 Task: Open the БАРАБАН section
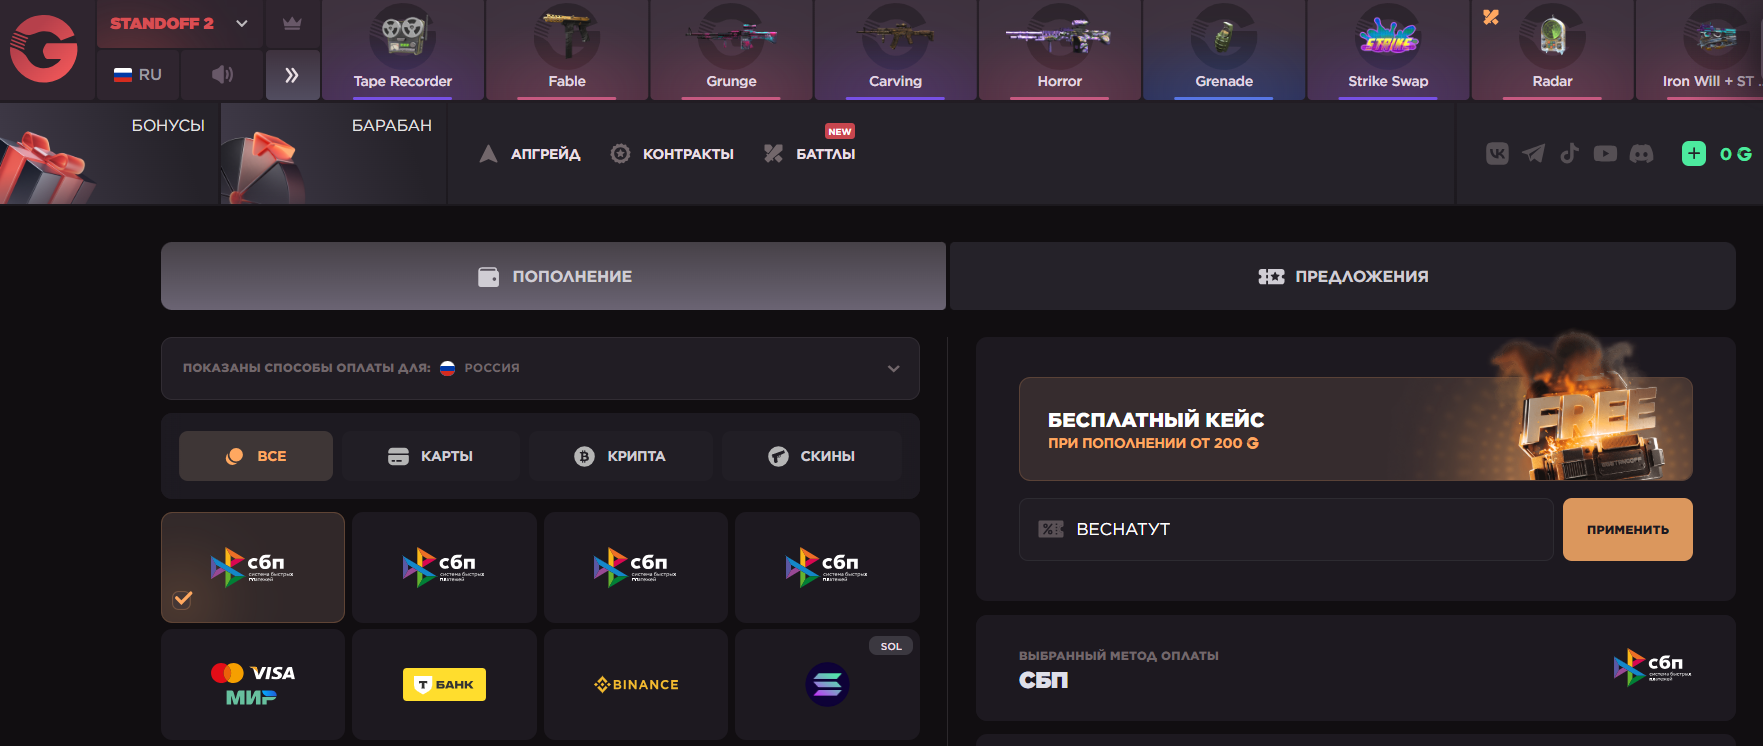333,154
